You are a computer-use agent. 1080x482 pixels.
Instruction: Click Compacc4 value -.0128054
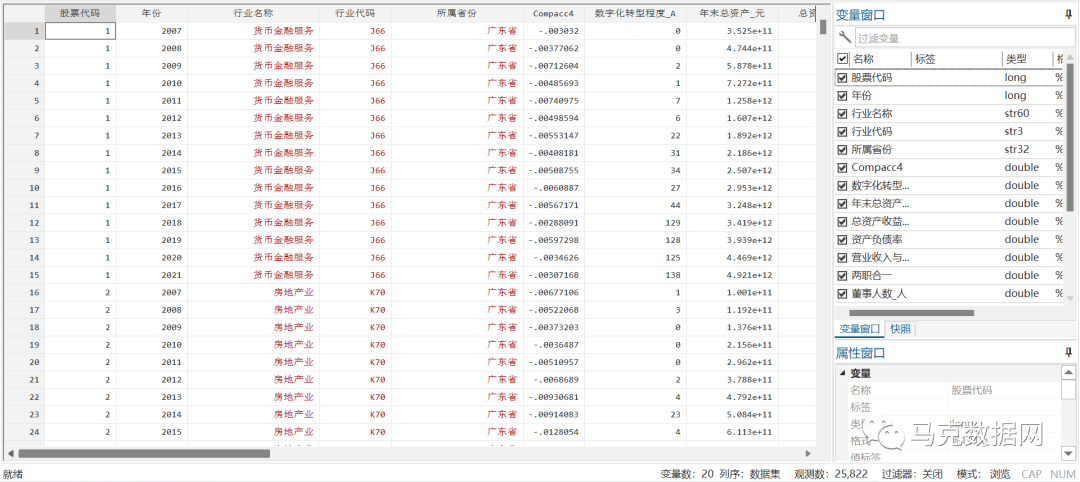(x=553, y=432)
